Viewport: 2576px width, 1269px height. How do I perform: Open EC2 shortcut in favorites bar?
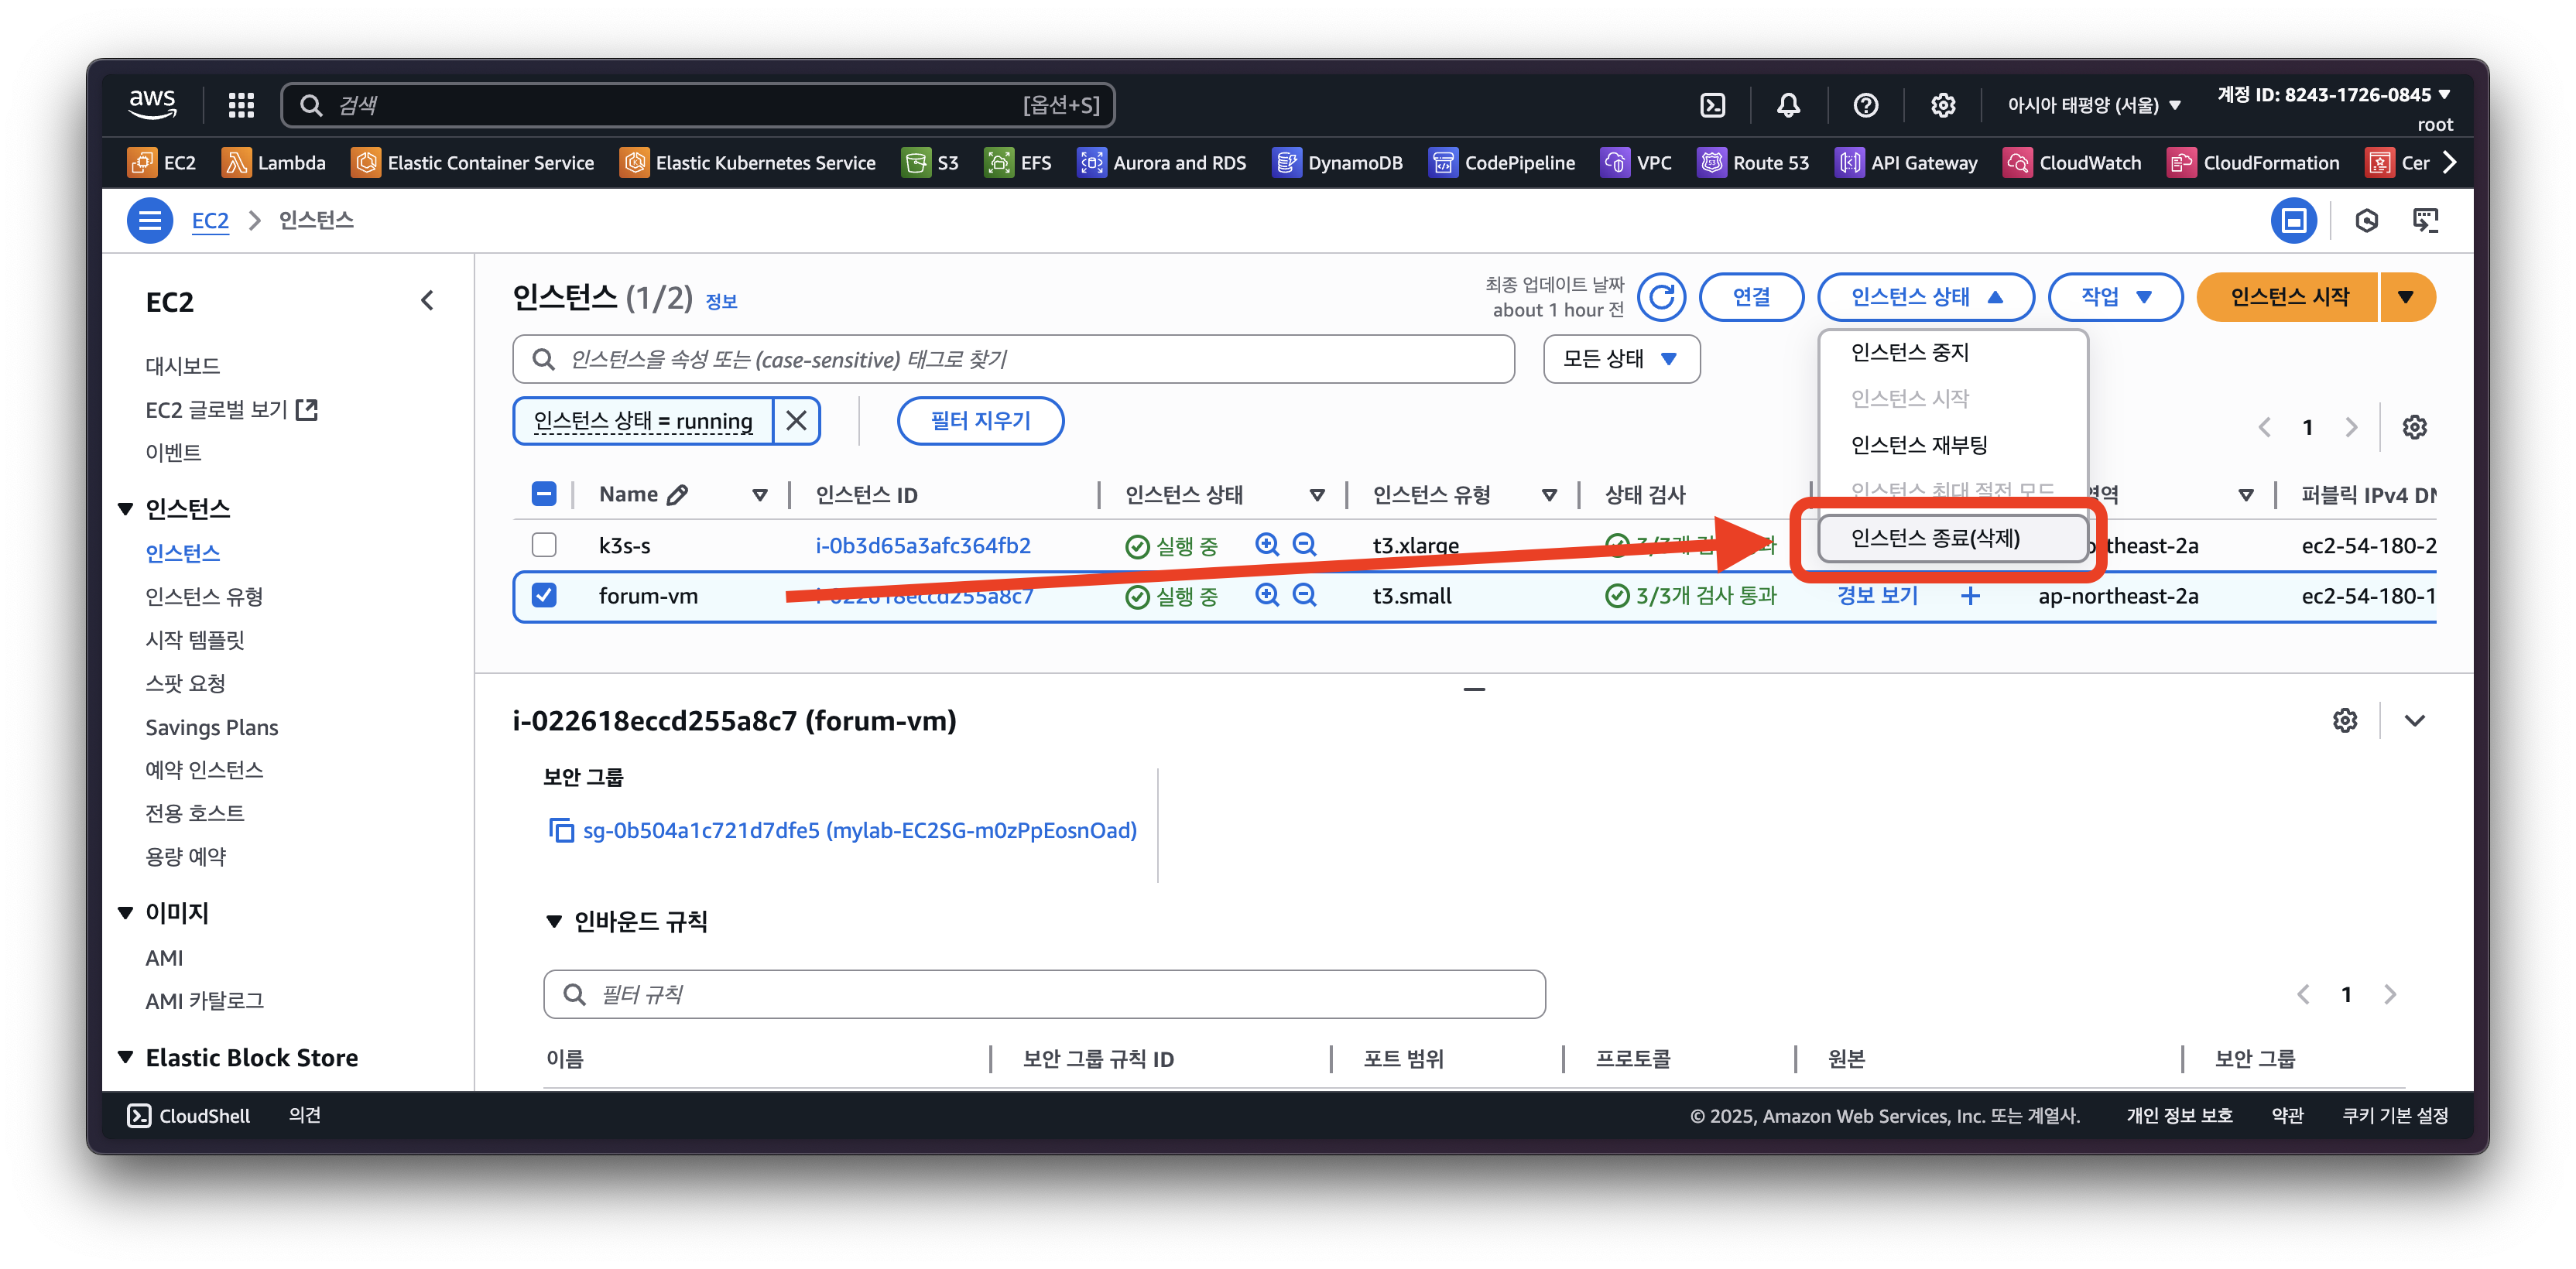click(162, 162)
